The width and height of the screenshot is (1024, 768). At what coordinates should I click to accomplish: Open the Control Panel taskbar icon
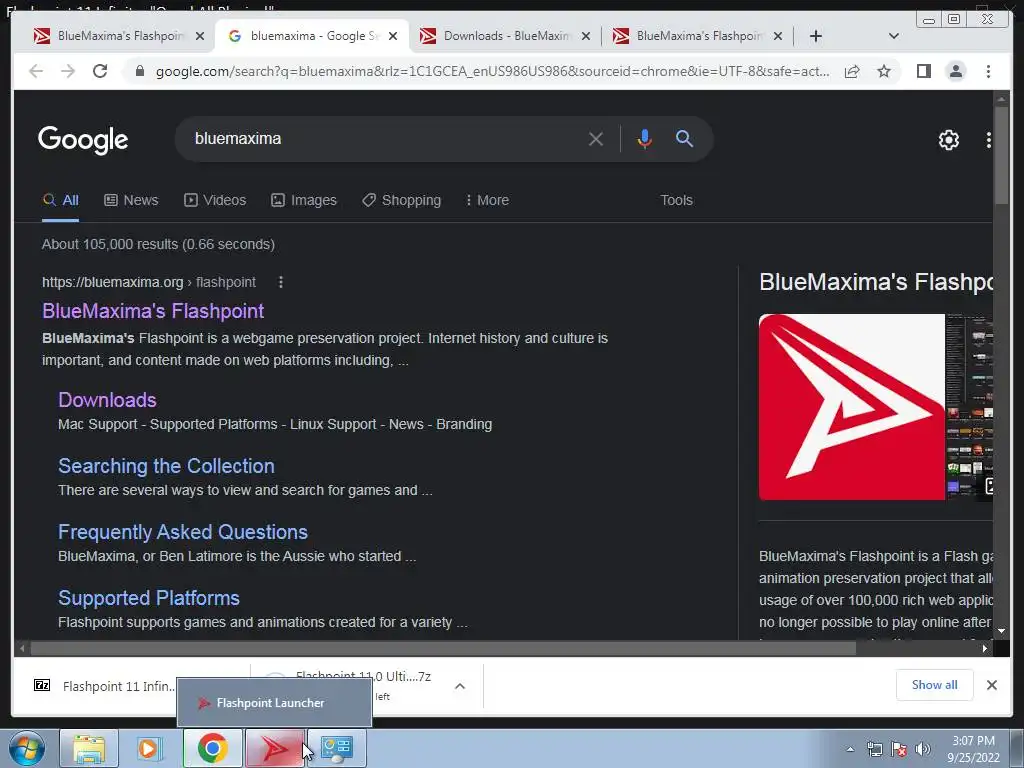(337, 748)
